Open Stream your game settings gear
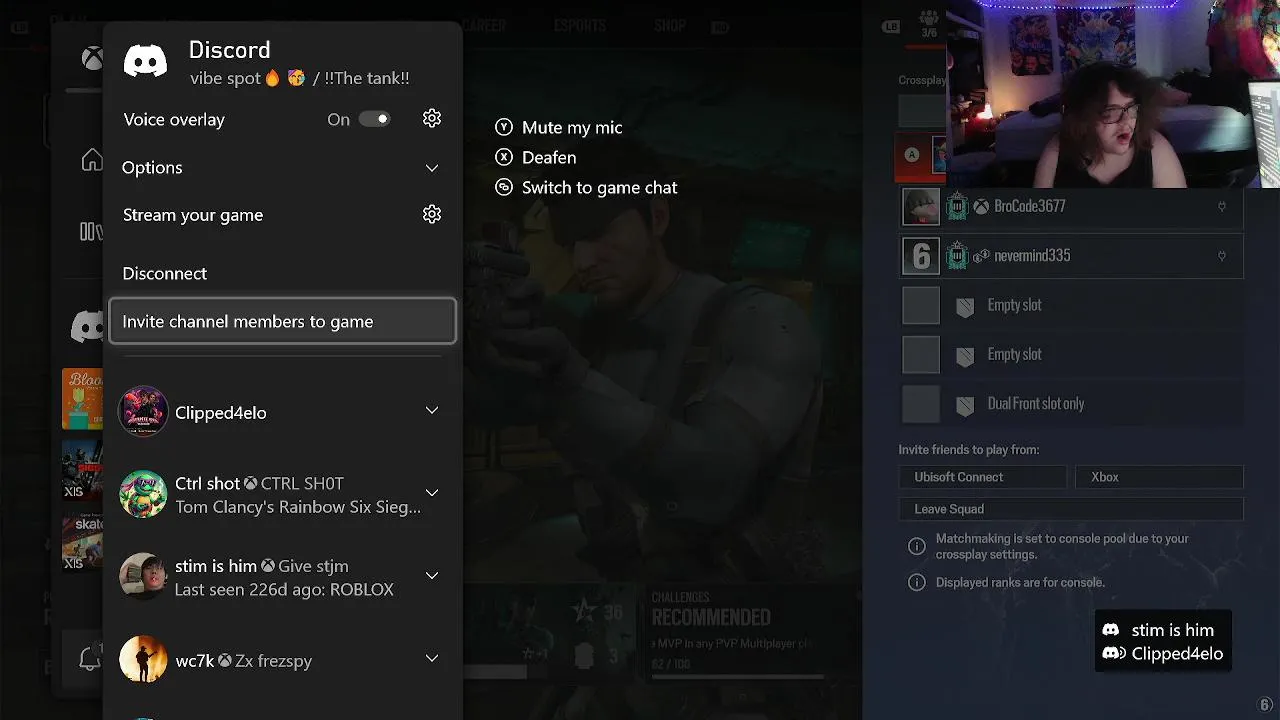1280x720 pixels. click(x=432, y=215)
